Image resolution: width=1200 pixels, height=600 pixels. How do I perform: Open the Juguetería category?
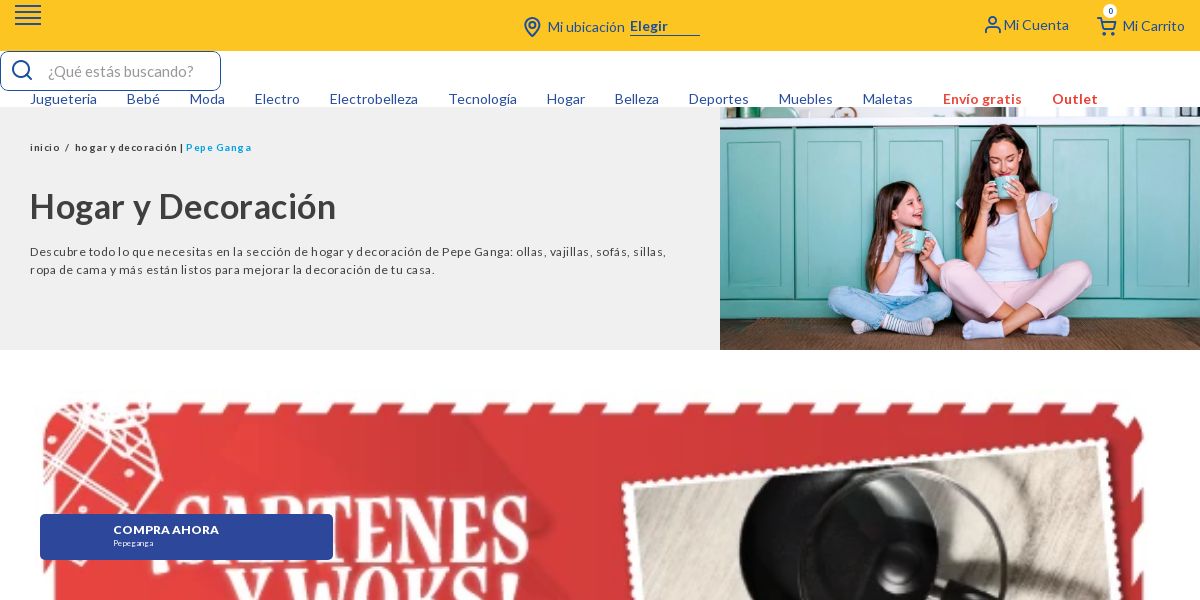coord(63,99)
